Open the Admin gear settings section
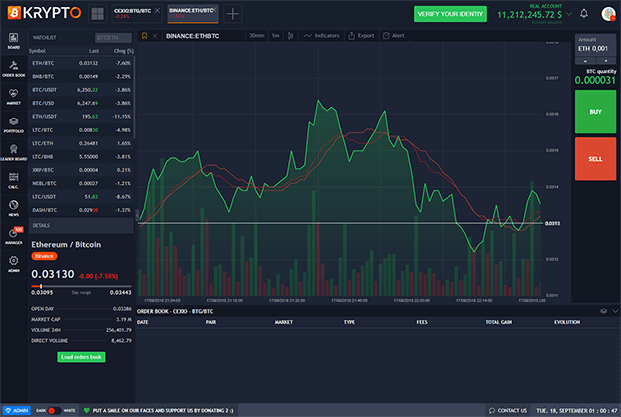Viewport: 621px width, 417px height. point(13,264)
